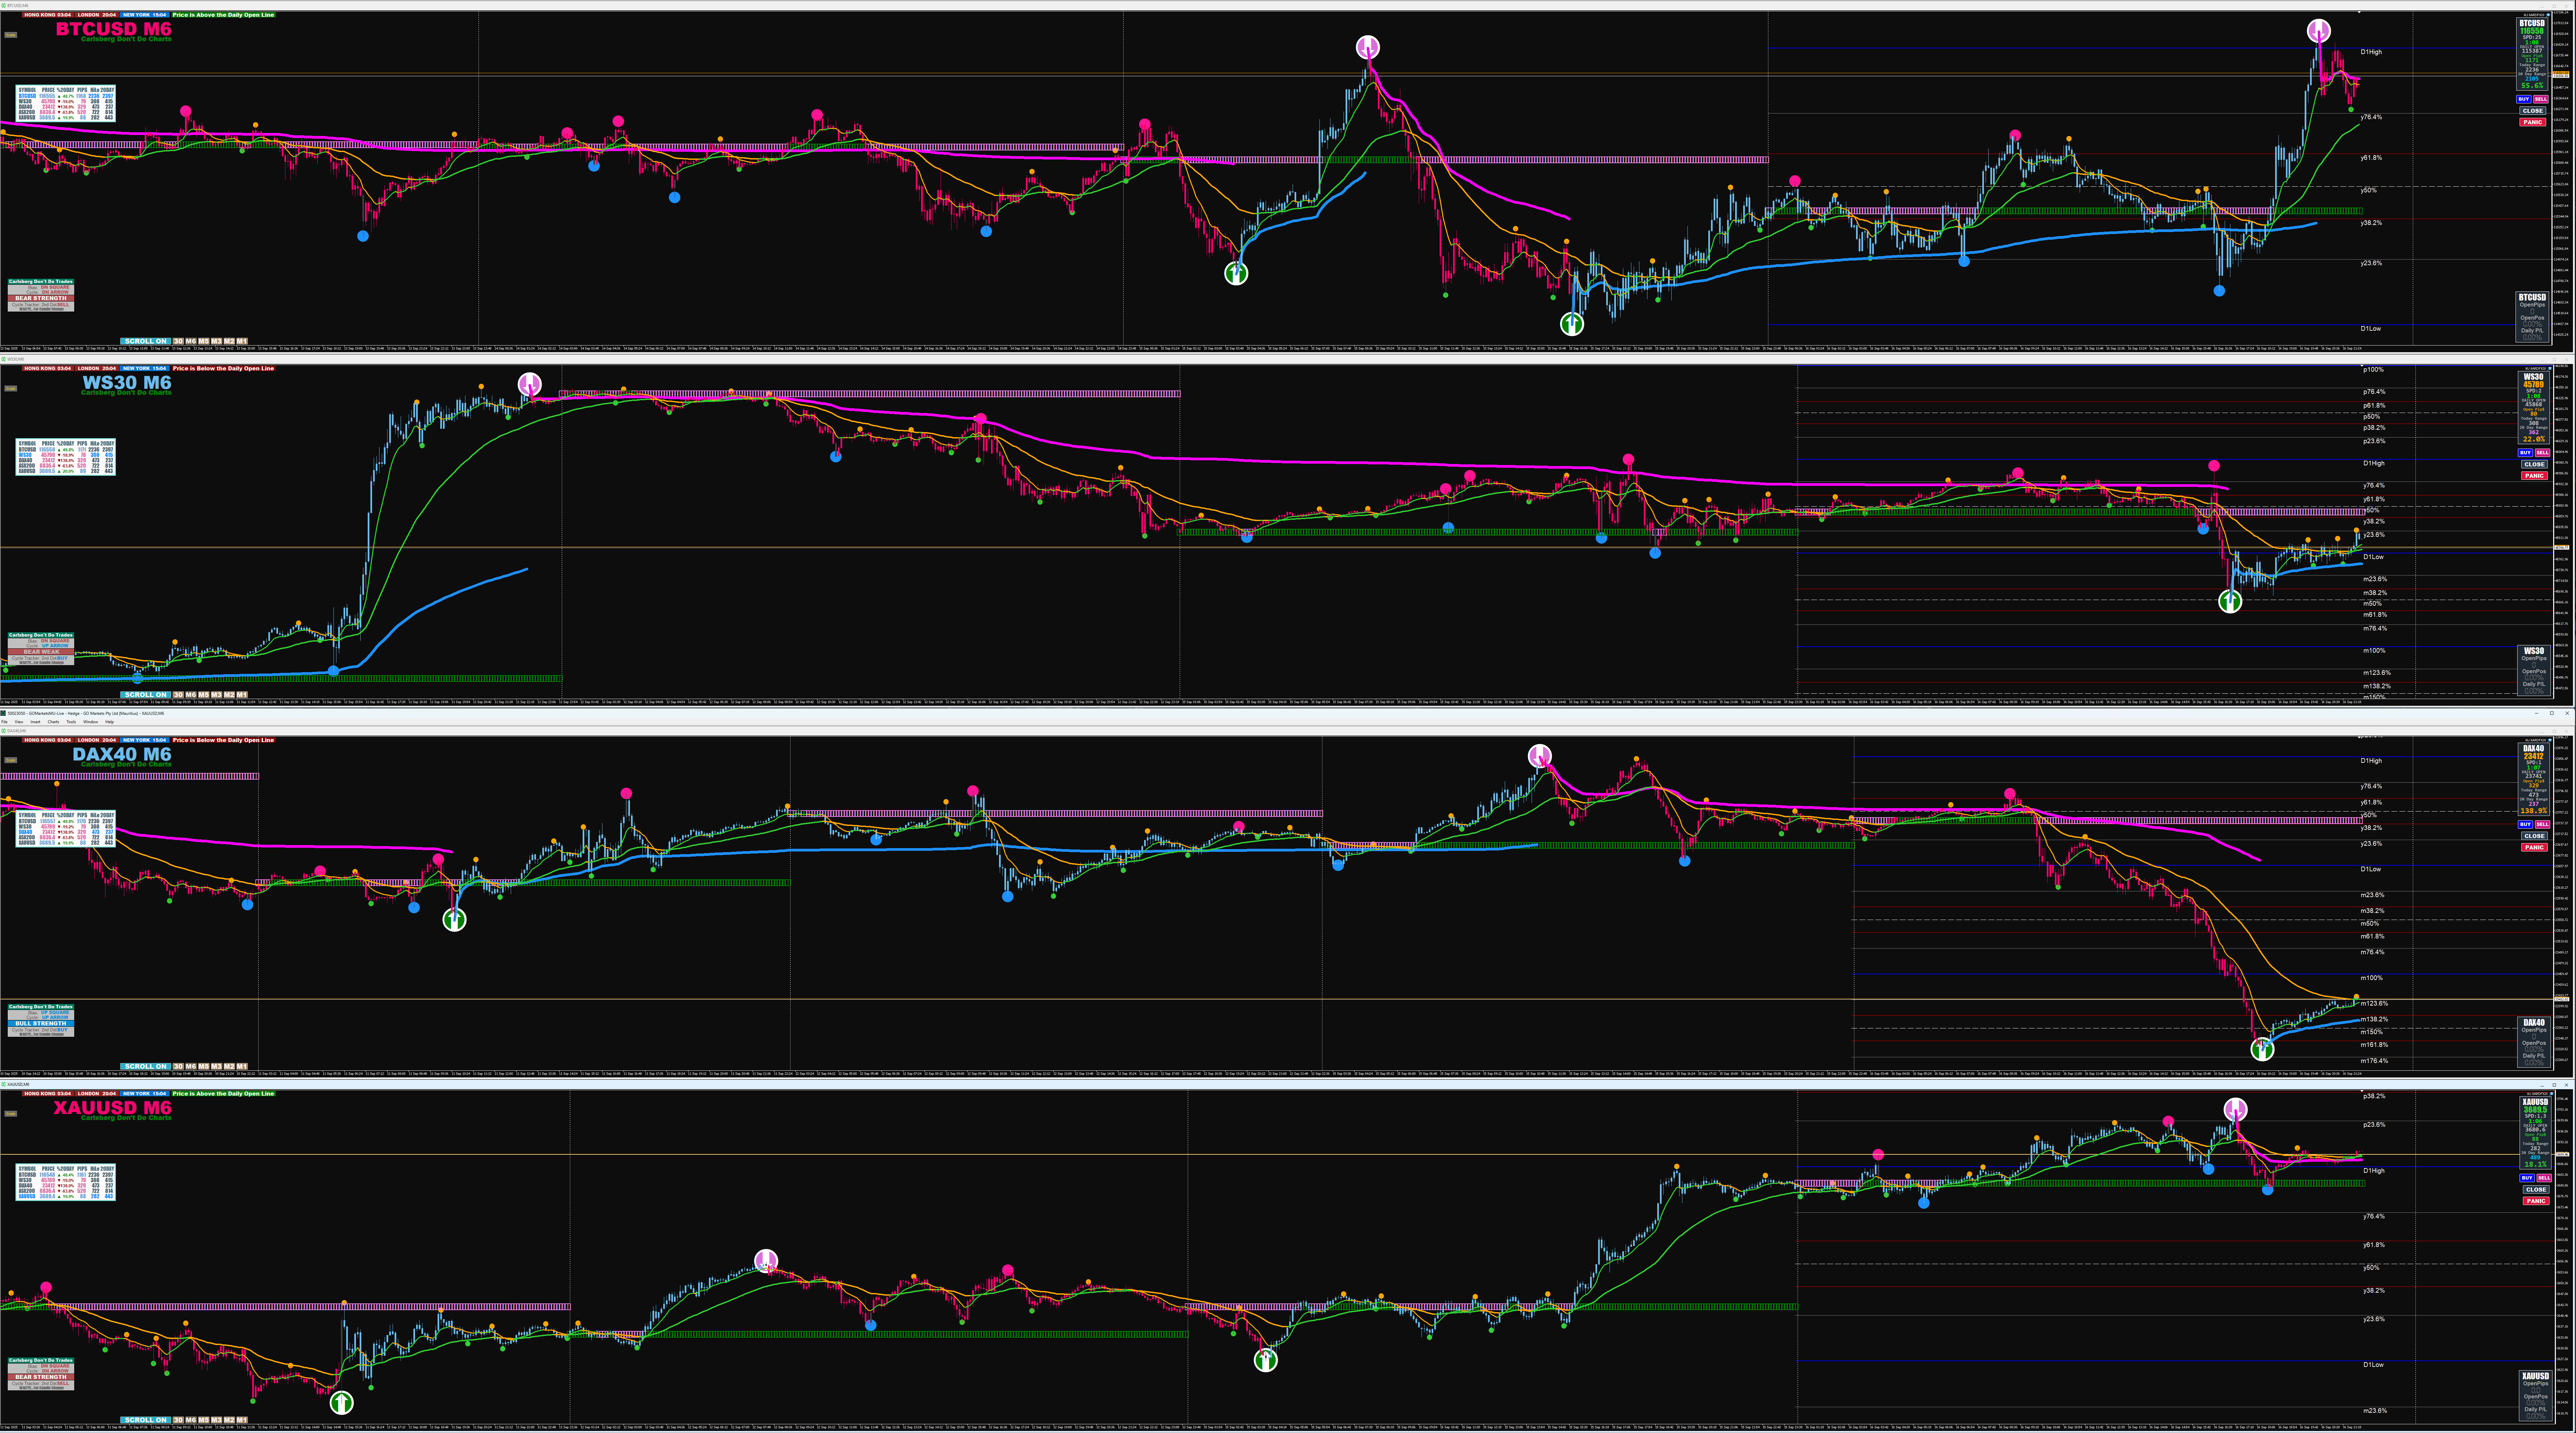
Task: Click the pink sell arrow at the XAUUSD high
Action: 2235,1109
